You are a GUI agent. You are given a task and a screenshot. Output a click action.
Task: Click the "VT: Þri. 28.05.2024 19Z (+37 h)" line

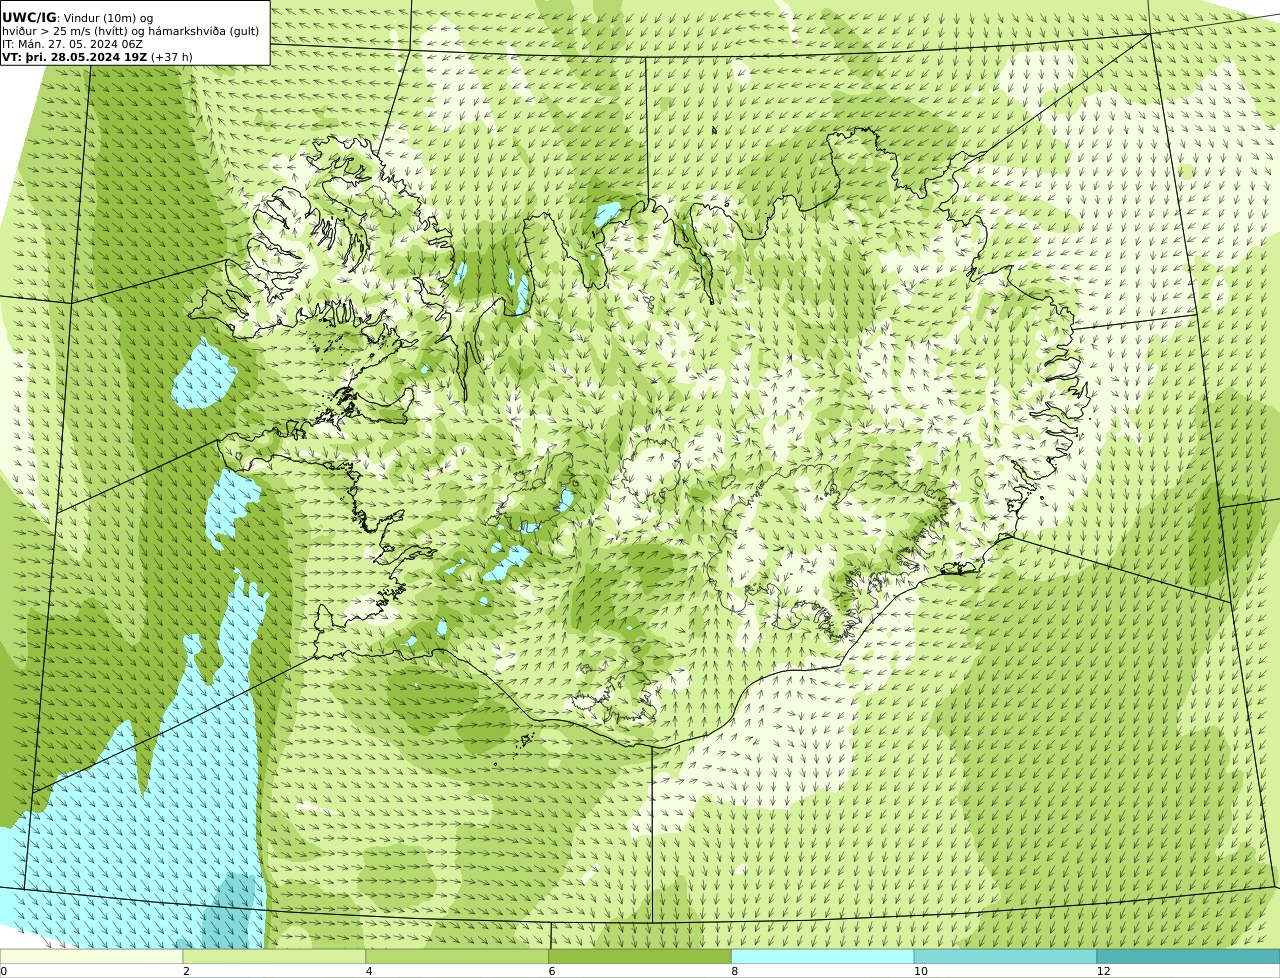click(98, 57)
